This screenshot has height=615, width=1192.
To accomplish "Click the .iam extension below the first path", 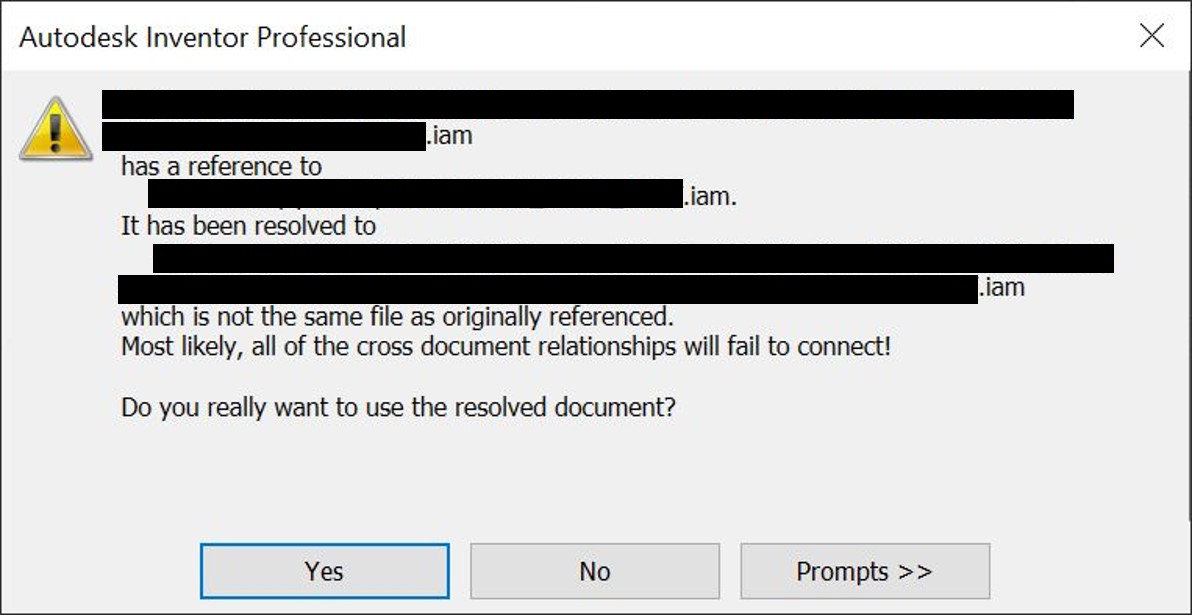I will [449, 135].
